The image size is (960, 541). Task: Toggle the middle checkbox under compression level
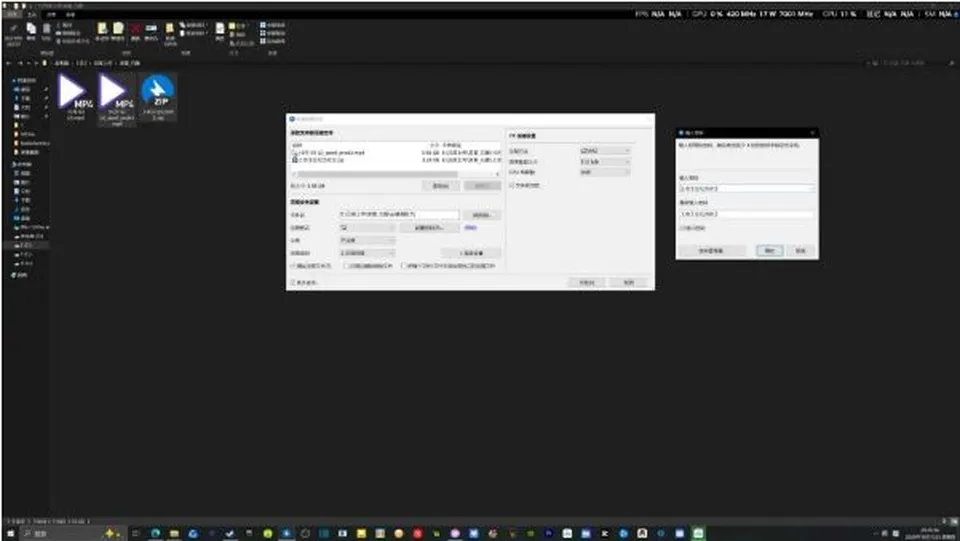346,266
